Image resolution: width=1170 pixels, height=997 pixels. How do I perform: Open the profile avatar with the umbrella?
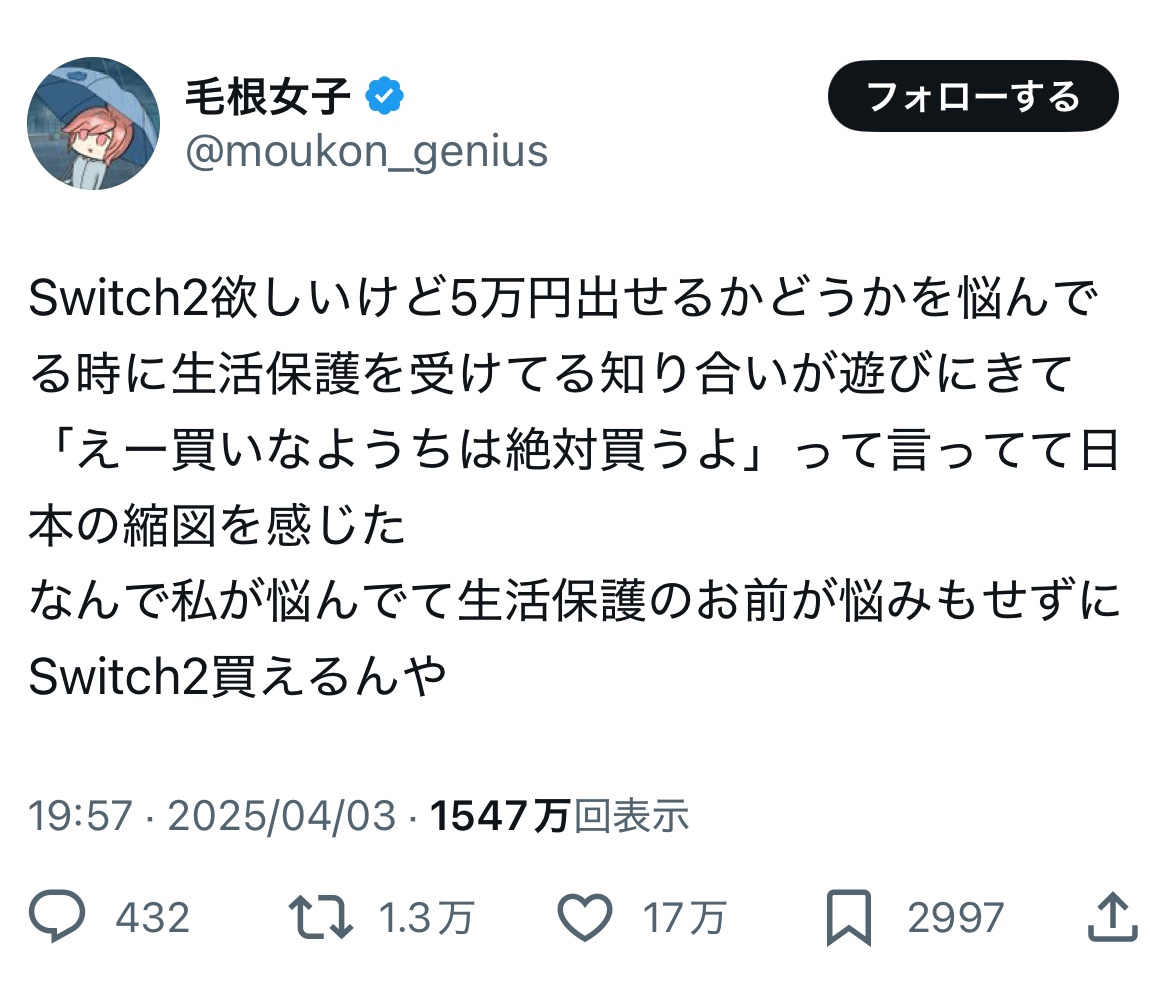tap(93, 124)
